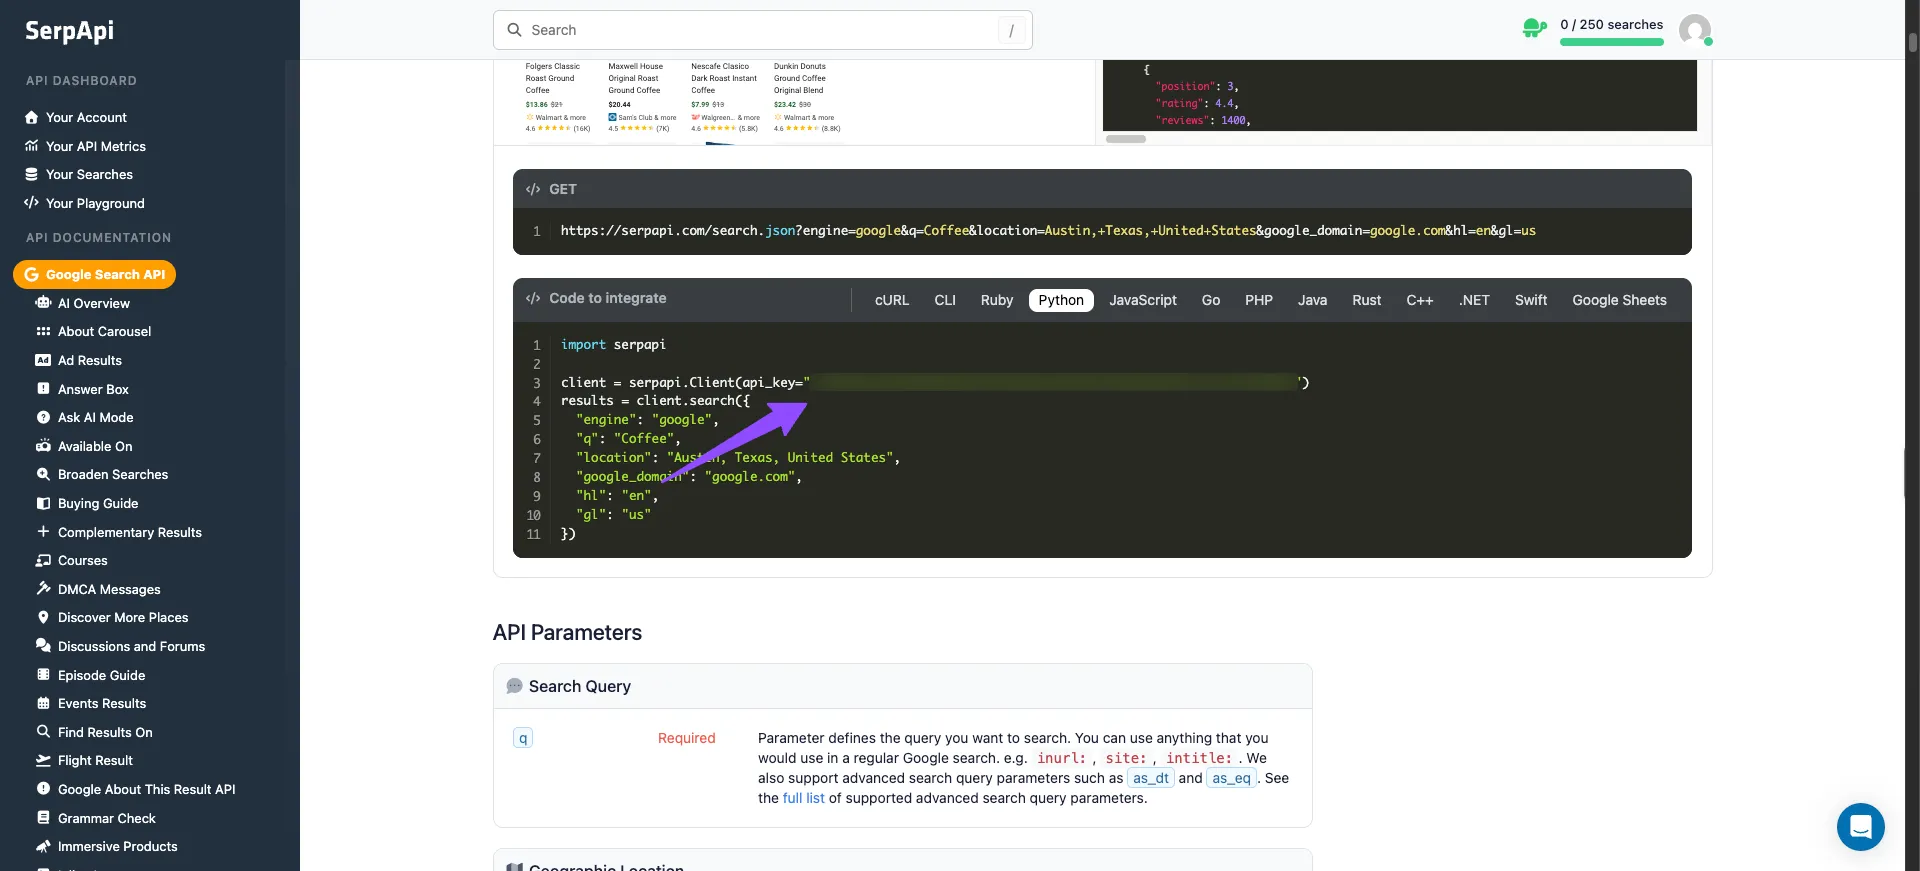Image resolution: width=1920 pixels, height=871 pixels.
Task: Select the JavaScript code tab
Action: 1143,300
